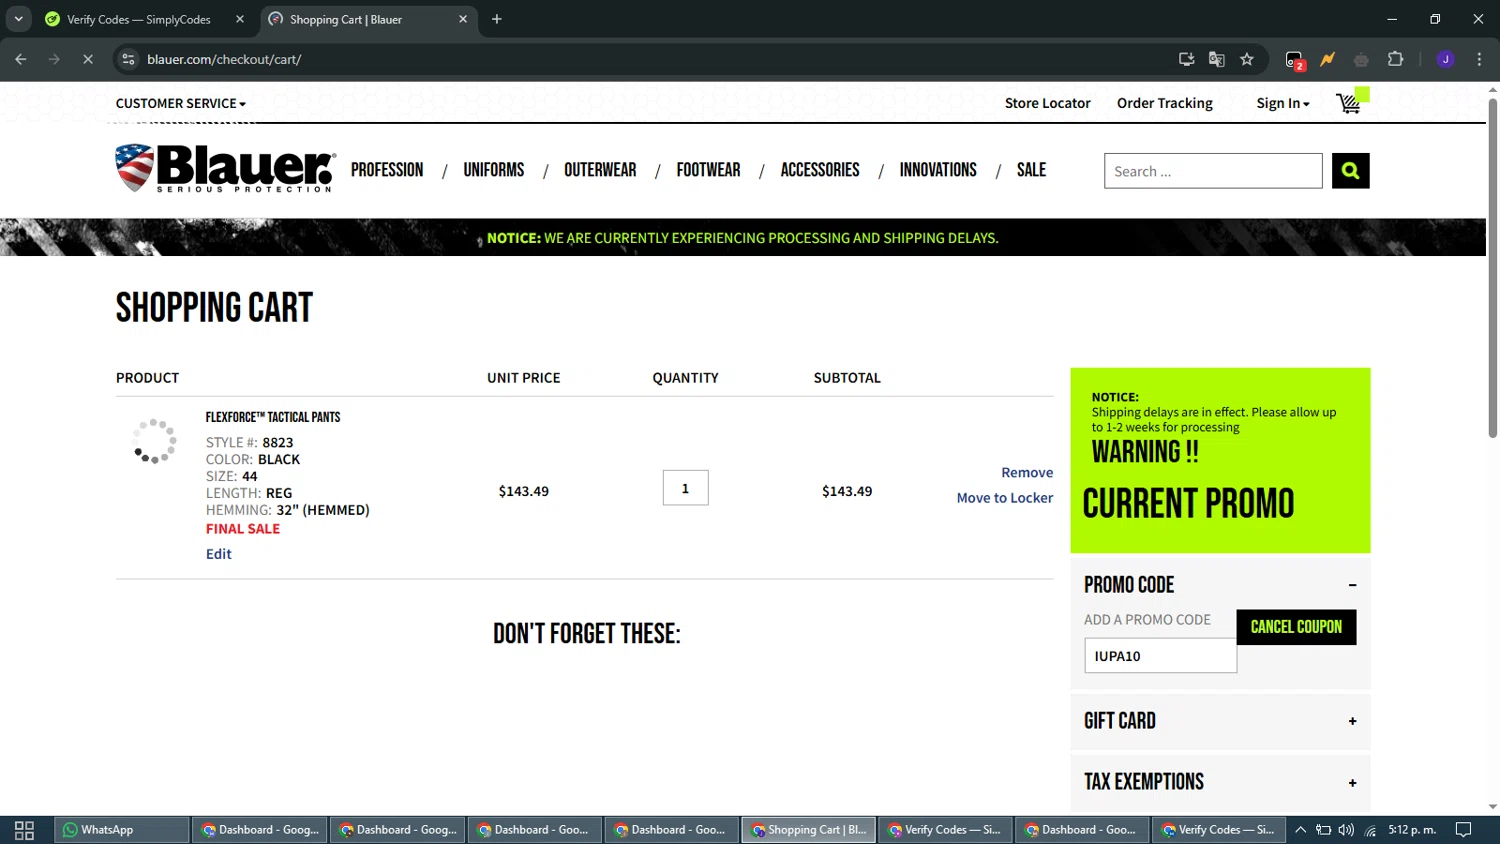Click the shopping cart icon in header
The image size is (1500, 844).
(x=1350, y=102)
